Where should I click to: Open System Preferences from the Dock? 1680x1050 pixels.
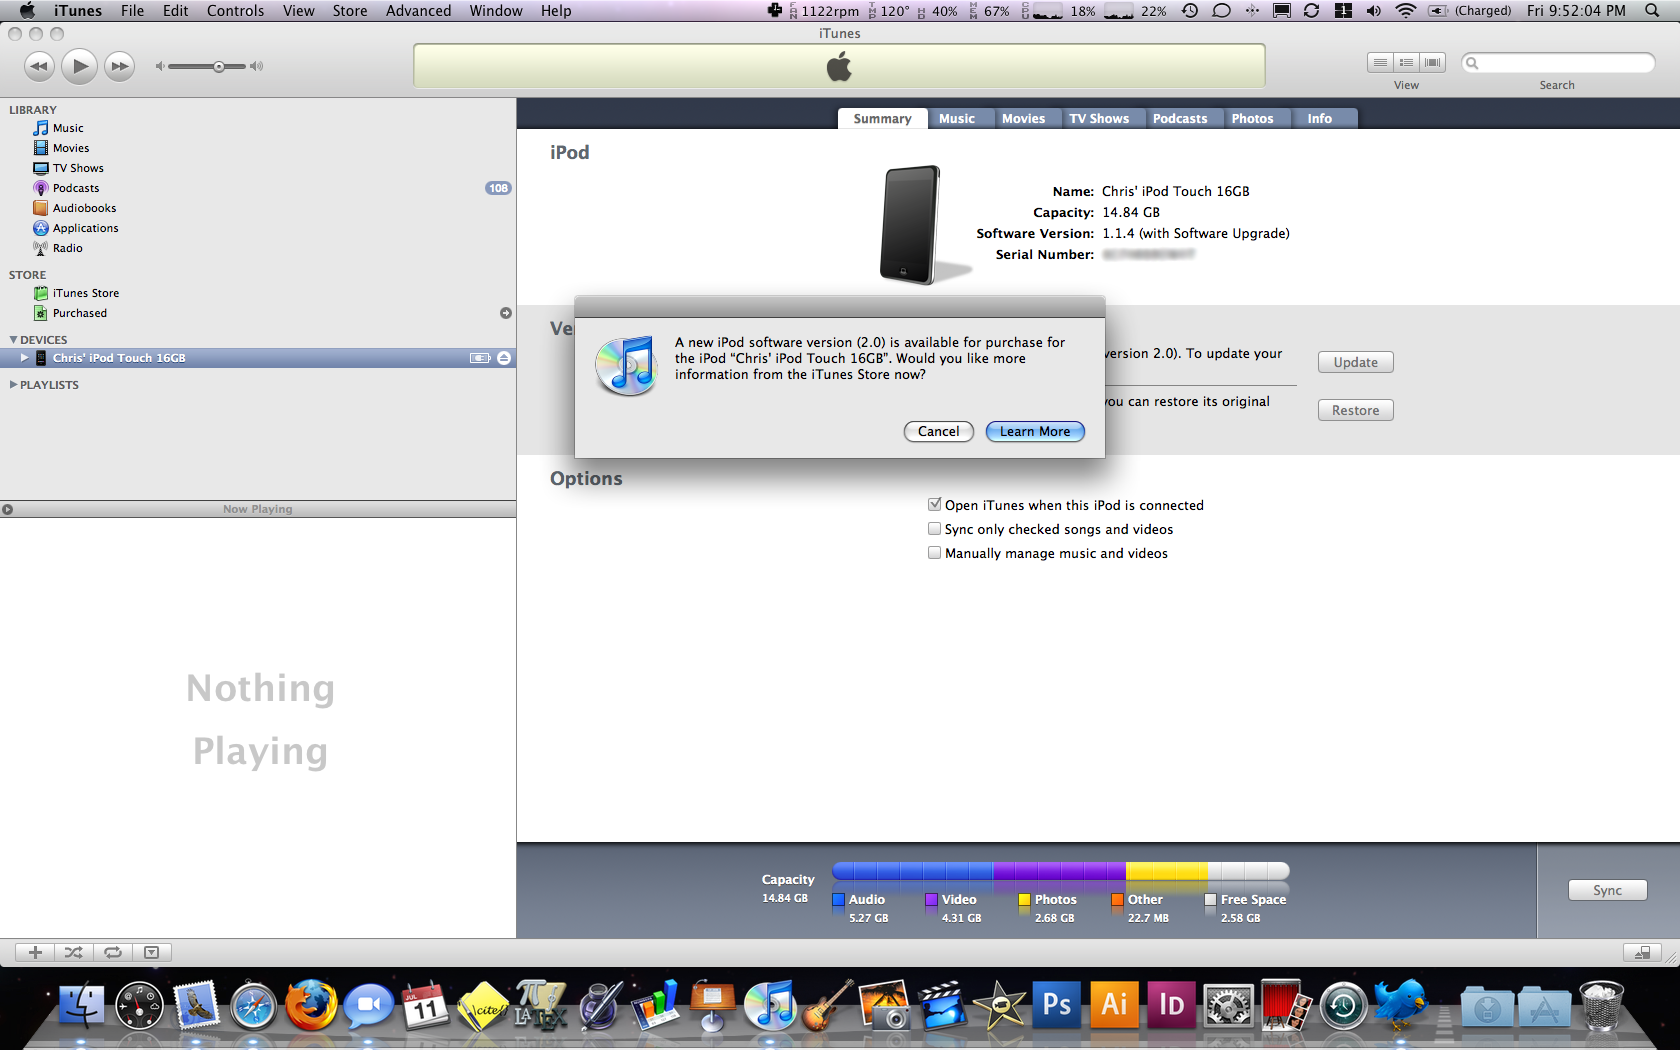click(x=1228, y=1005)
